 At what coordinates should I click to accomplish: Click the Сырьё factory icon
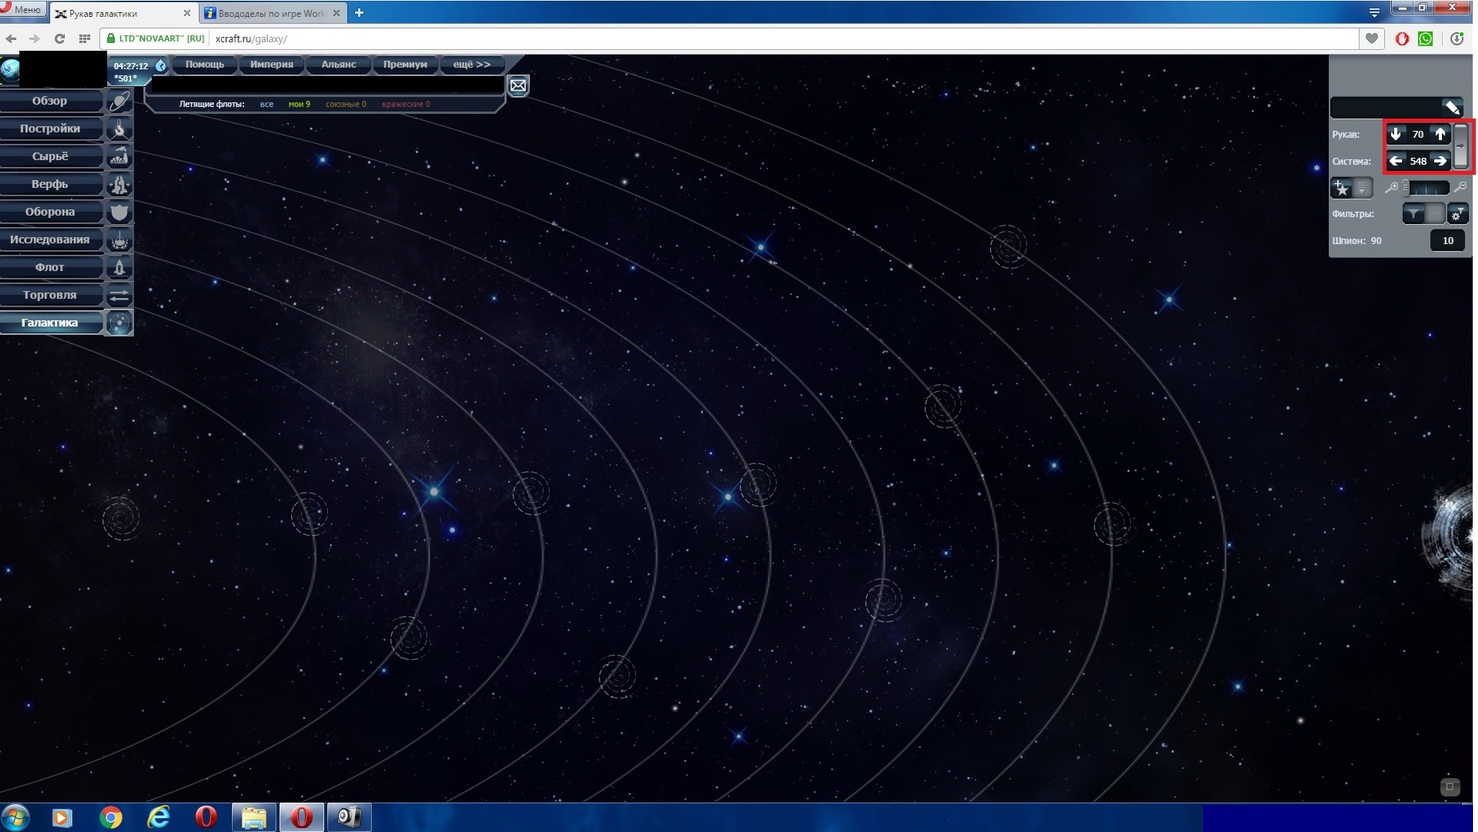119,156
